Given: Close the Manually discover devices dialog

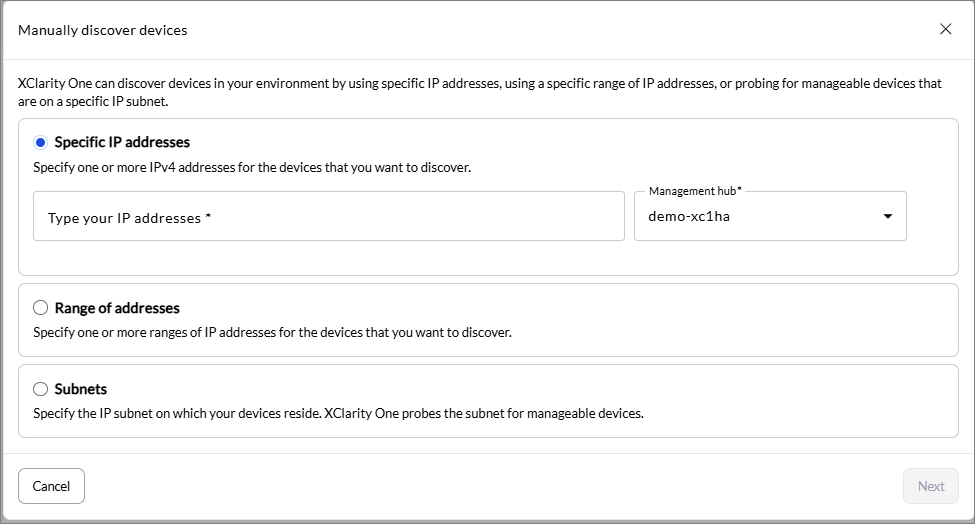Looking at the screenshot, I should [945, 29].
